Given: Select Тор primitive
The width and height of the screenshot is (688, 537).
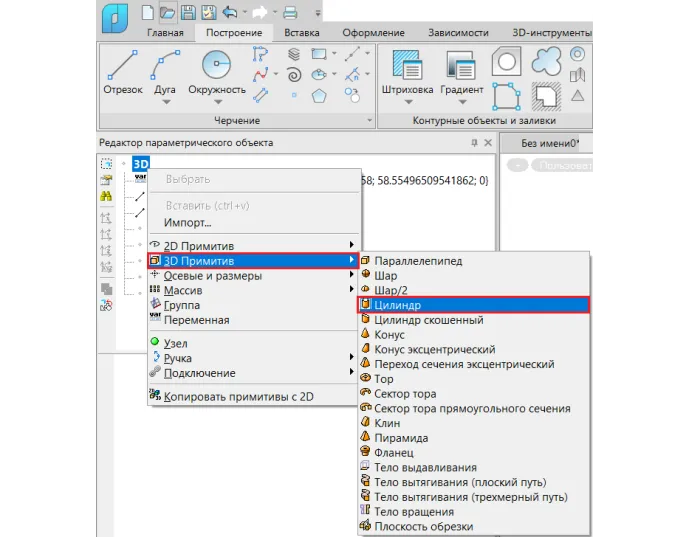Looking at the screenshot, I should [474, 379].
